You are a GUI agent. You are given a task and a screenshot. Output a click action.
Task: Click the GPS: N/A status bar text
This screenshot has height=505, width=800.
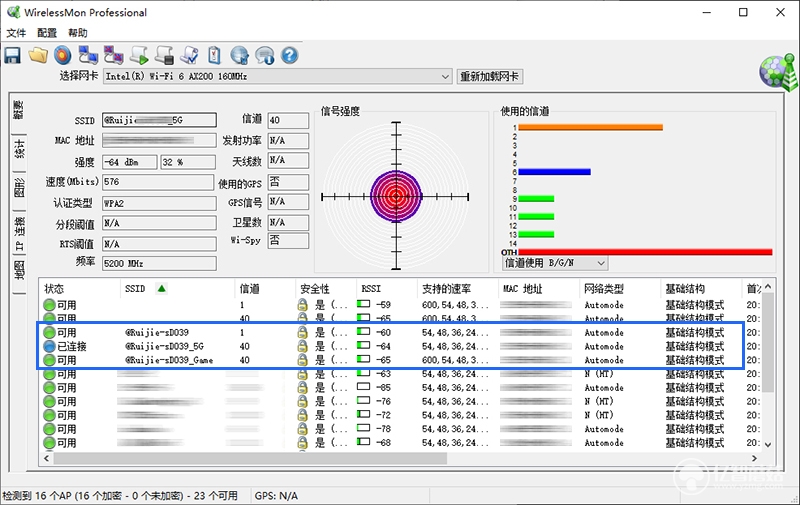276,495
